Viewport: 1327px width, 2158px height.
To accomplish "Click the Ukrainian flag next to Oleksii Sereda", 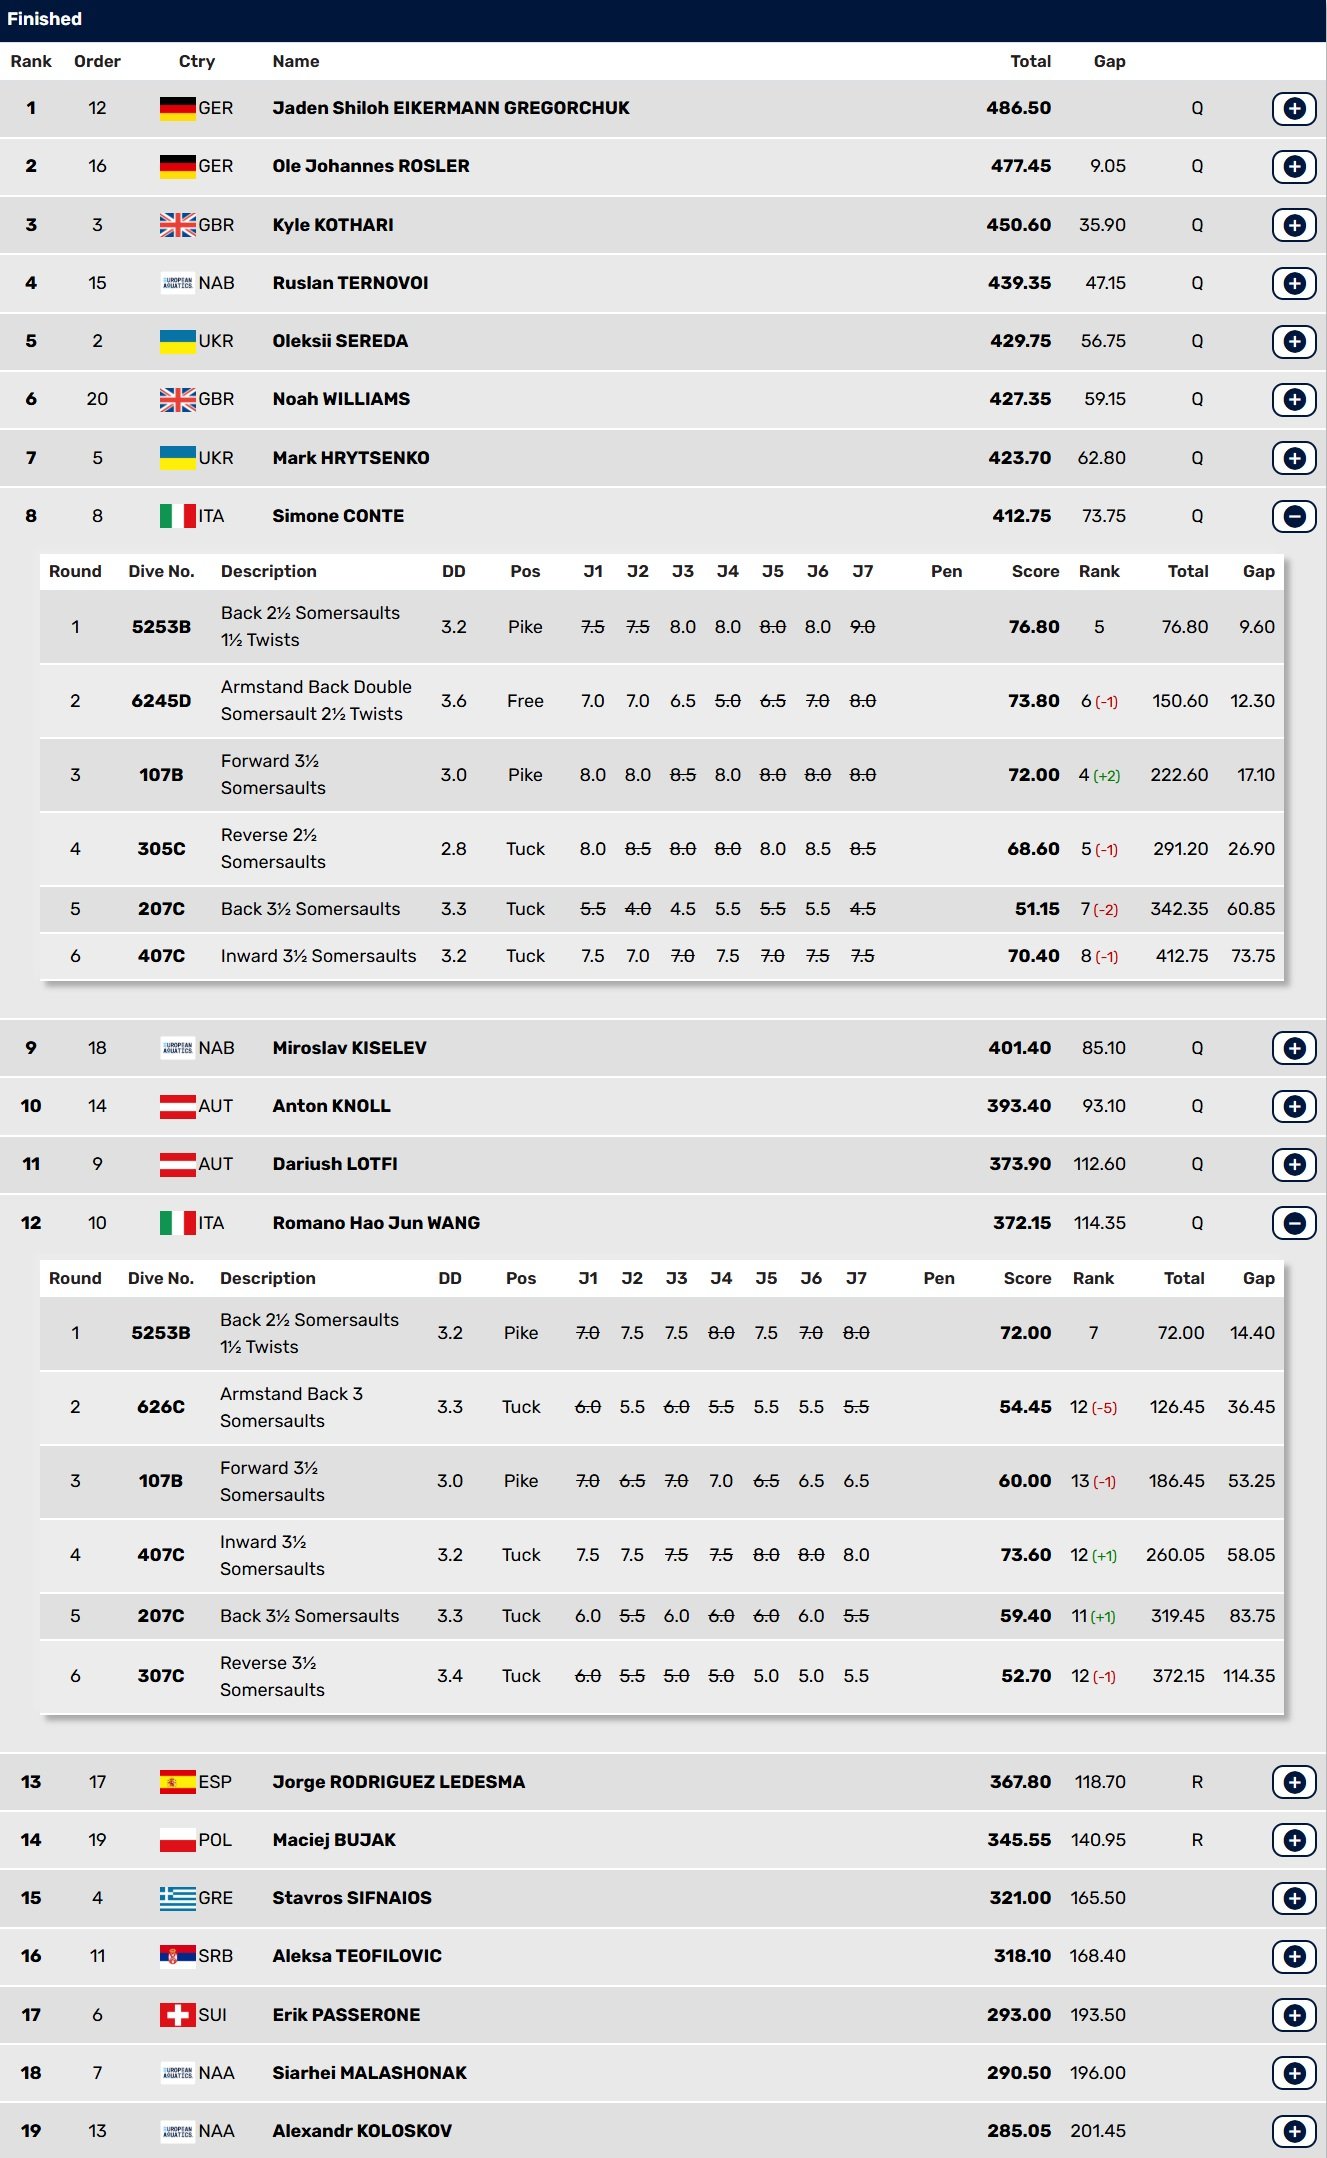I will 178,341.
